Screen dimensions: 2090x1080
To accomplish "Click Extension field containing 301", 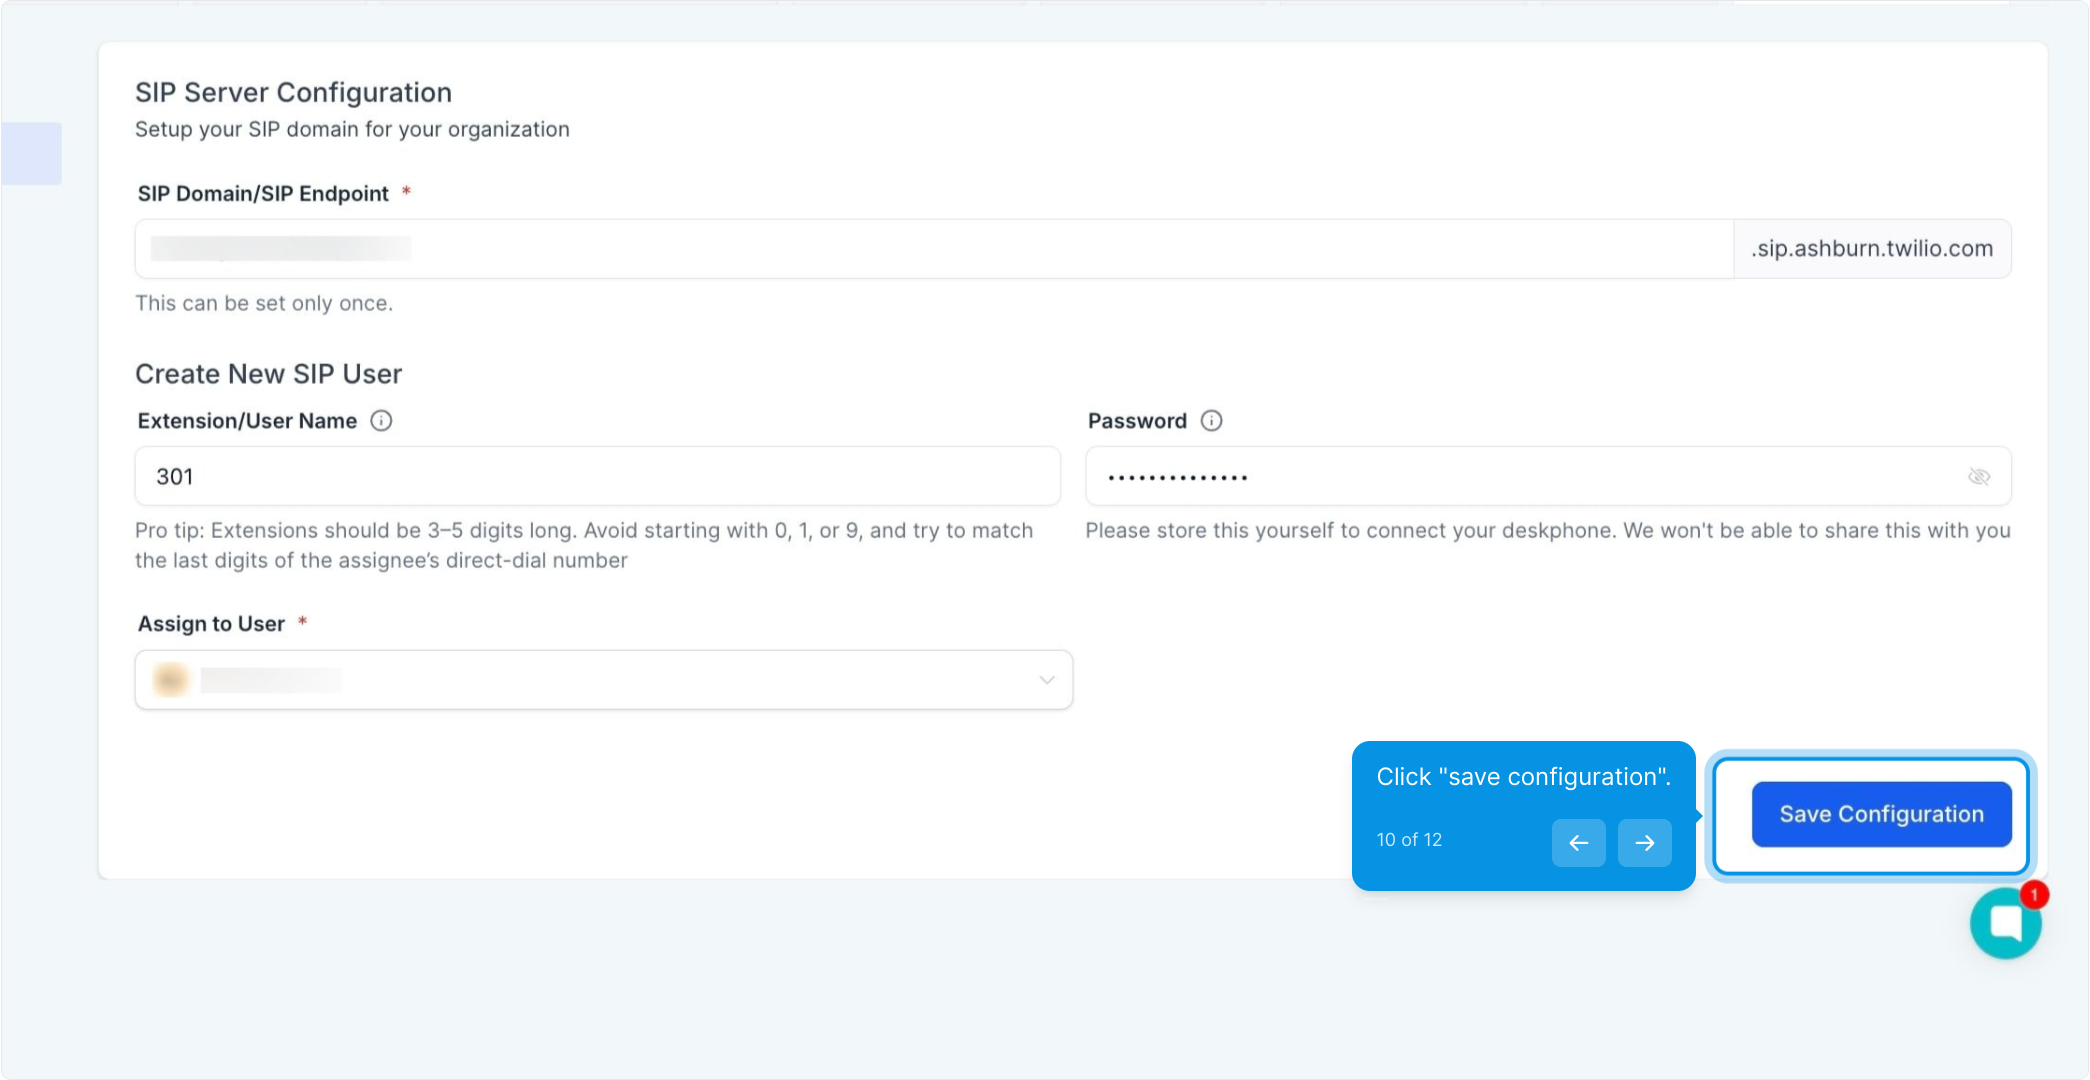I will [597, 477].
